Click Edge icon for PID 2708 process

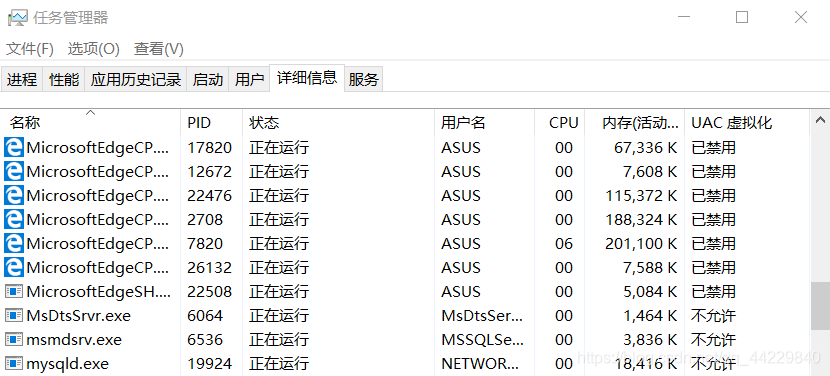[14, 219]
